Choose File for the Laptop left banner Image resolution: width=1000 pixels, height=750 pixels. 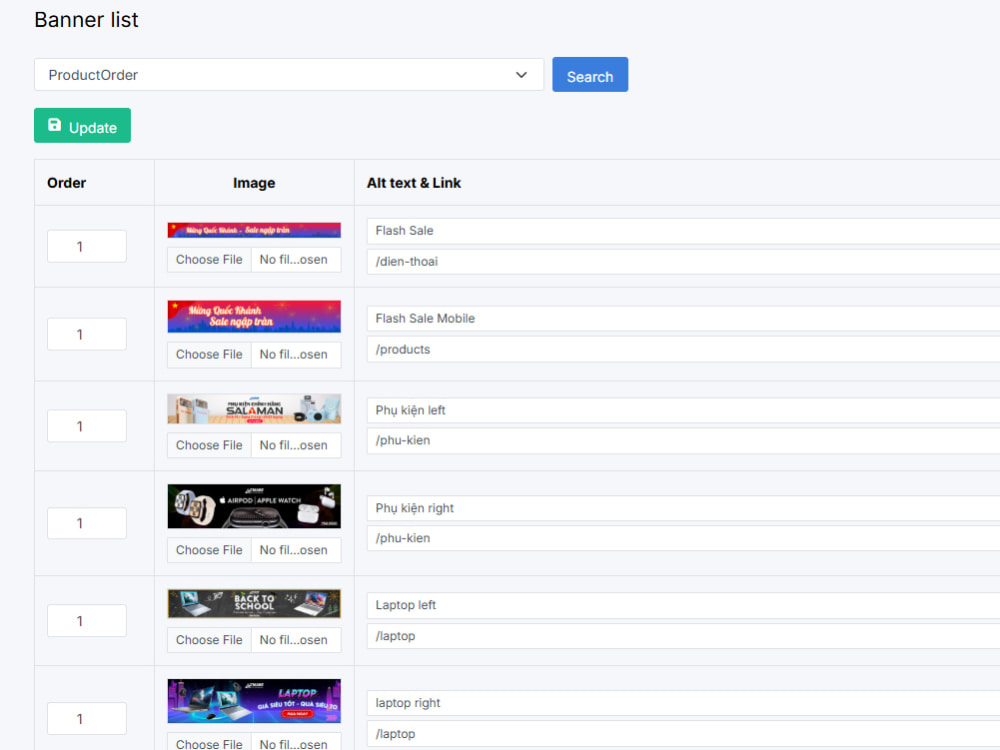[x=209, y=640]
